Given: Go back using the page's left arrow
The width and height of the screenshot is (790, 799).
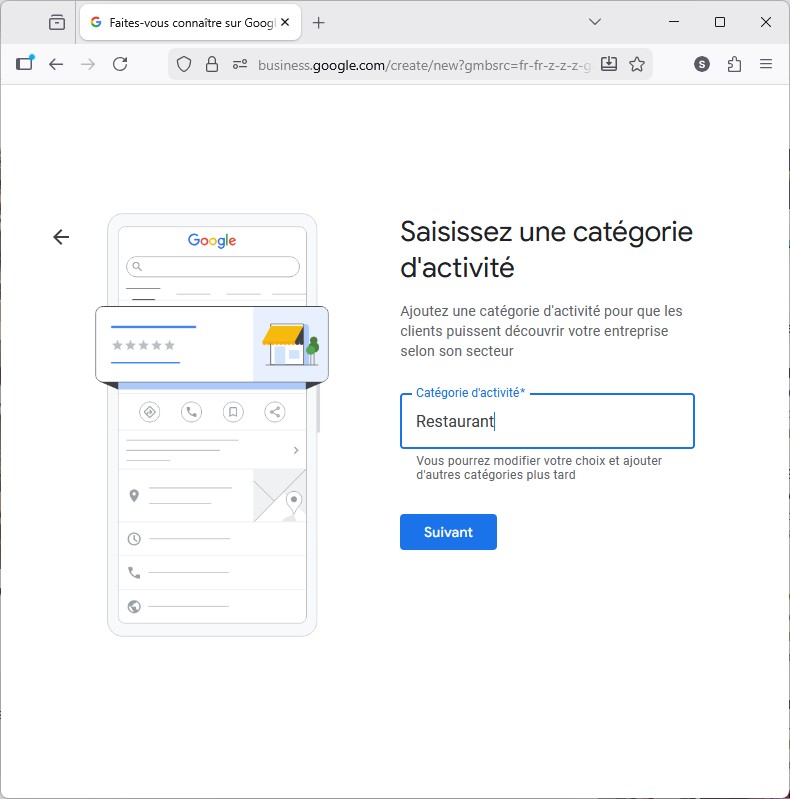Looking at the screenshot, I should [61, 236].
